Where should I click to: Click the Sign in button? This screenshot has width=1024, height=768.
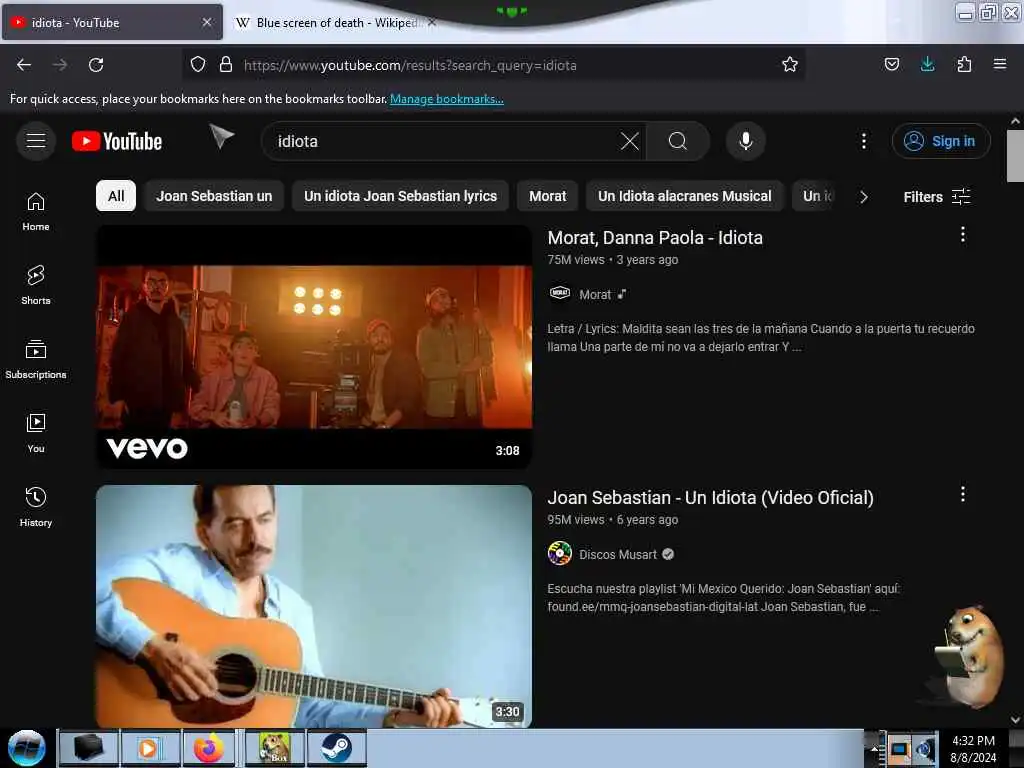pyautogui.click(x=941, y=141)
